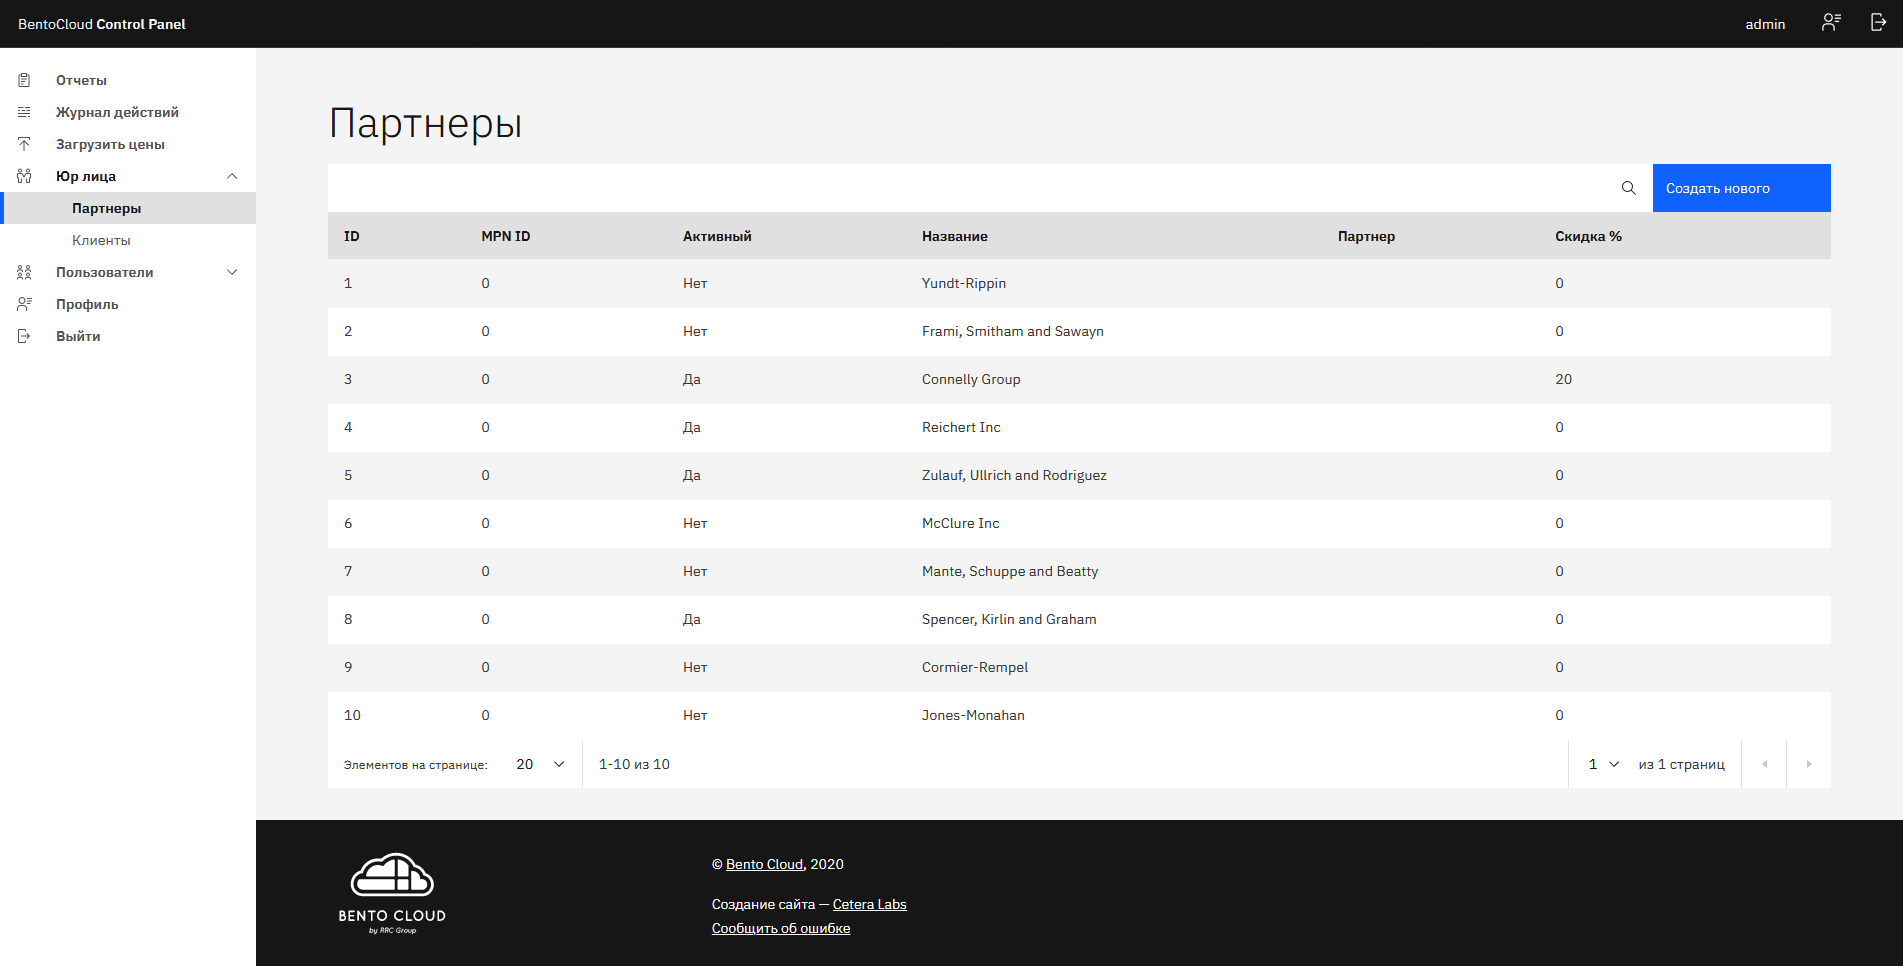This screenshot has height=966, width=1903.
Task: Click the Bento Cloud logo in footer
Action: (x=392, y=892)
